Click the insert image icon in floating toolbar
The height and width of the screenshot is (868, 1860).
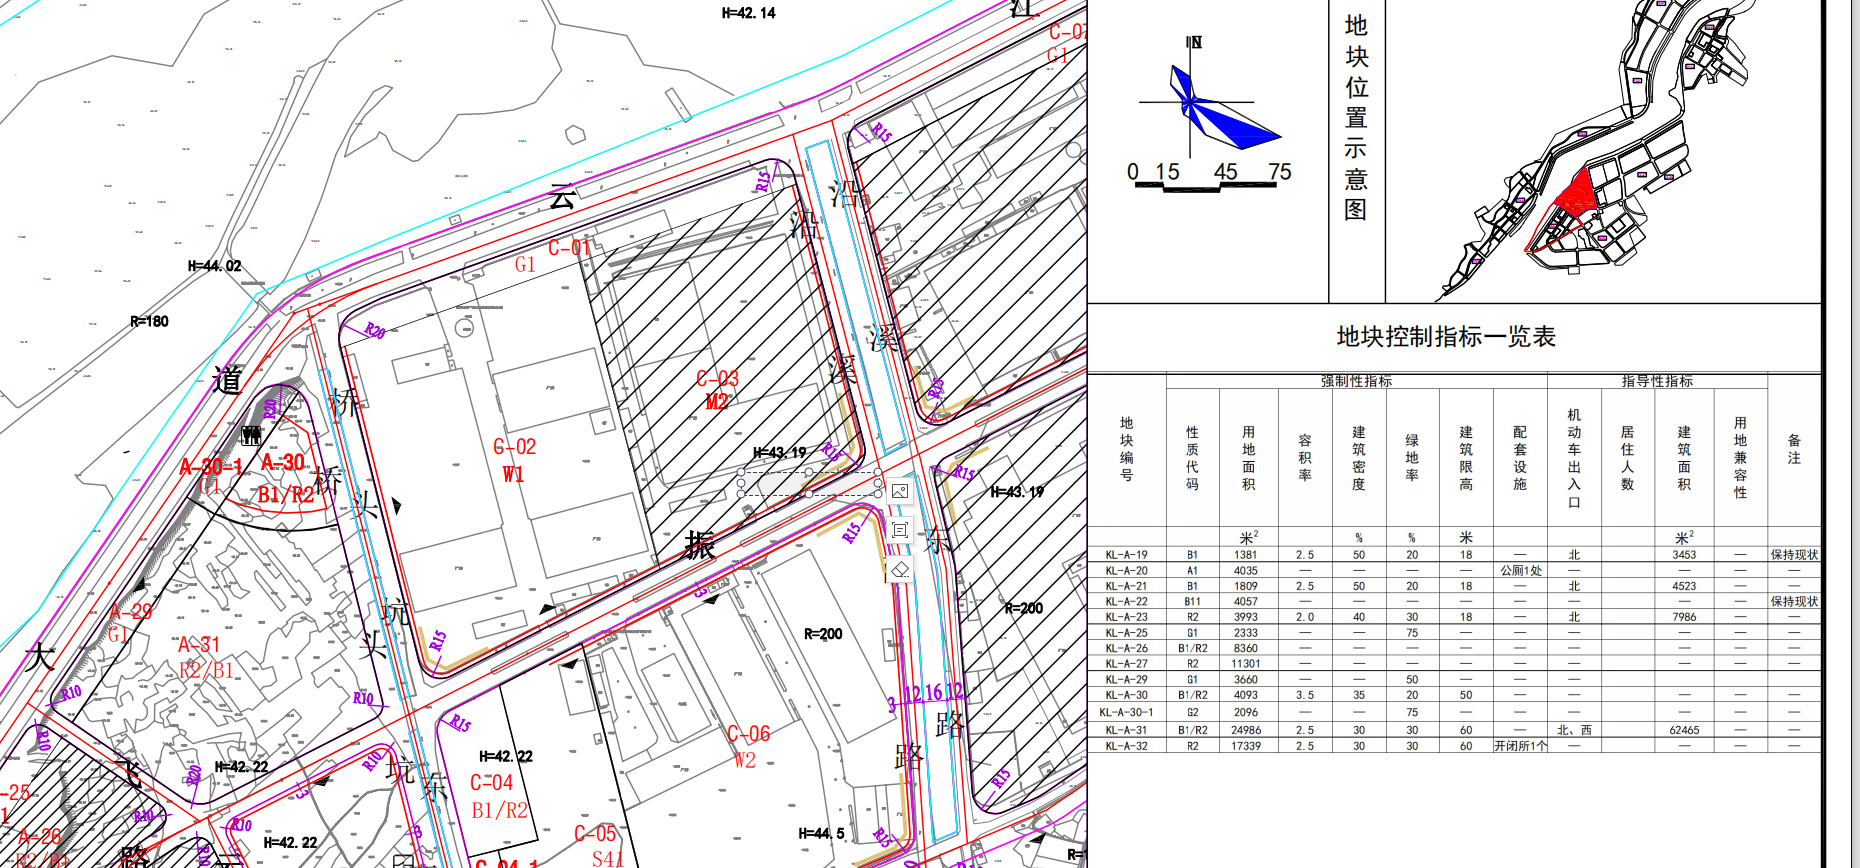pyautogui.click(x=899, y=491)
